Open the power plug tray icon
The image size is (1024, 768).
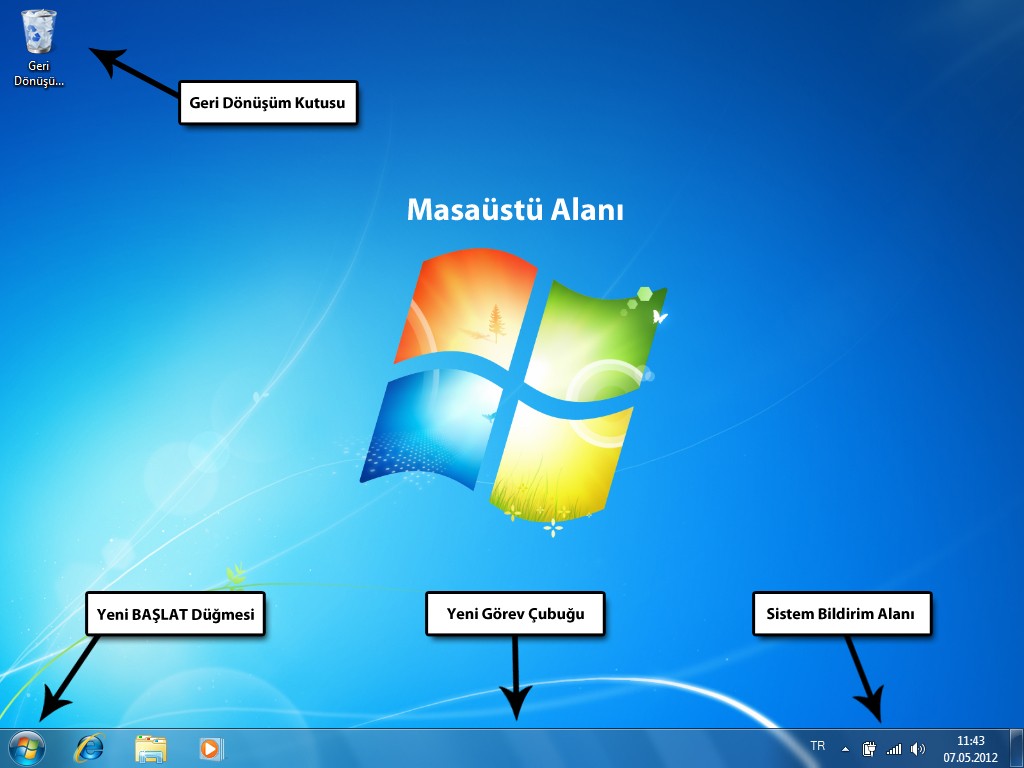tap(869, 749)
